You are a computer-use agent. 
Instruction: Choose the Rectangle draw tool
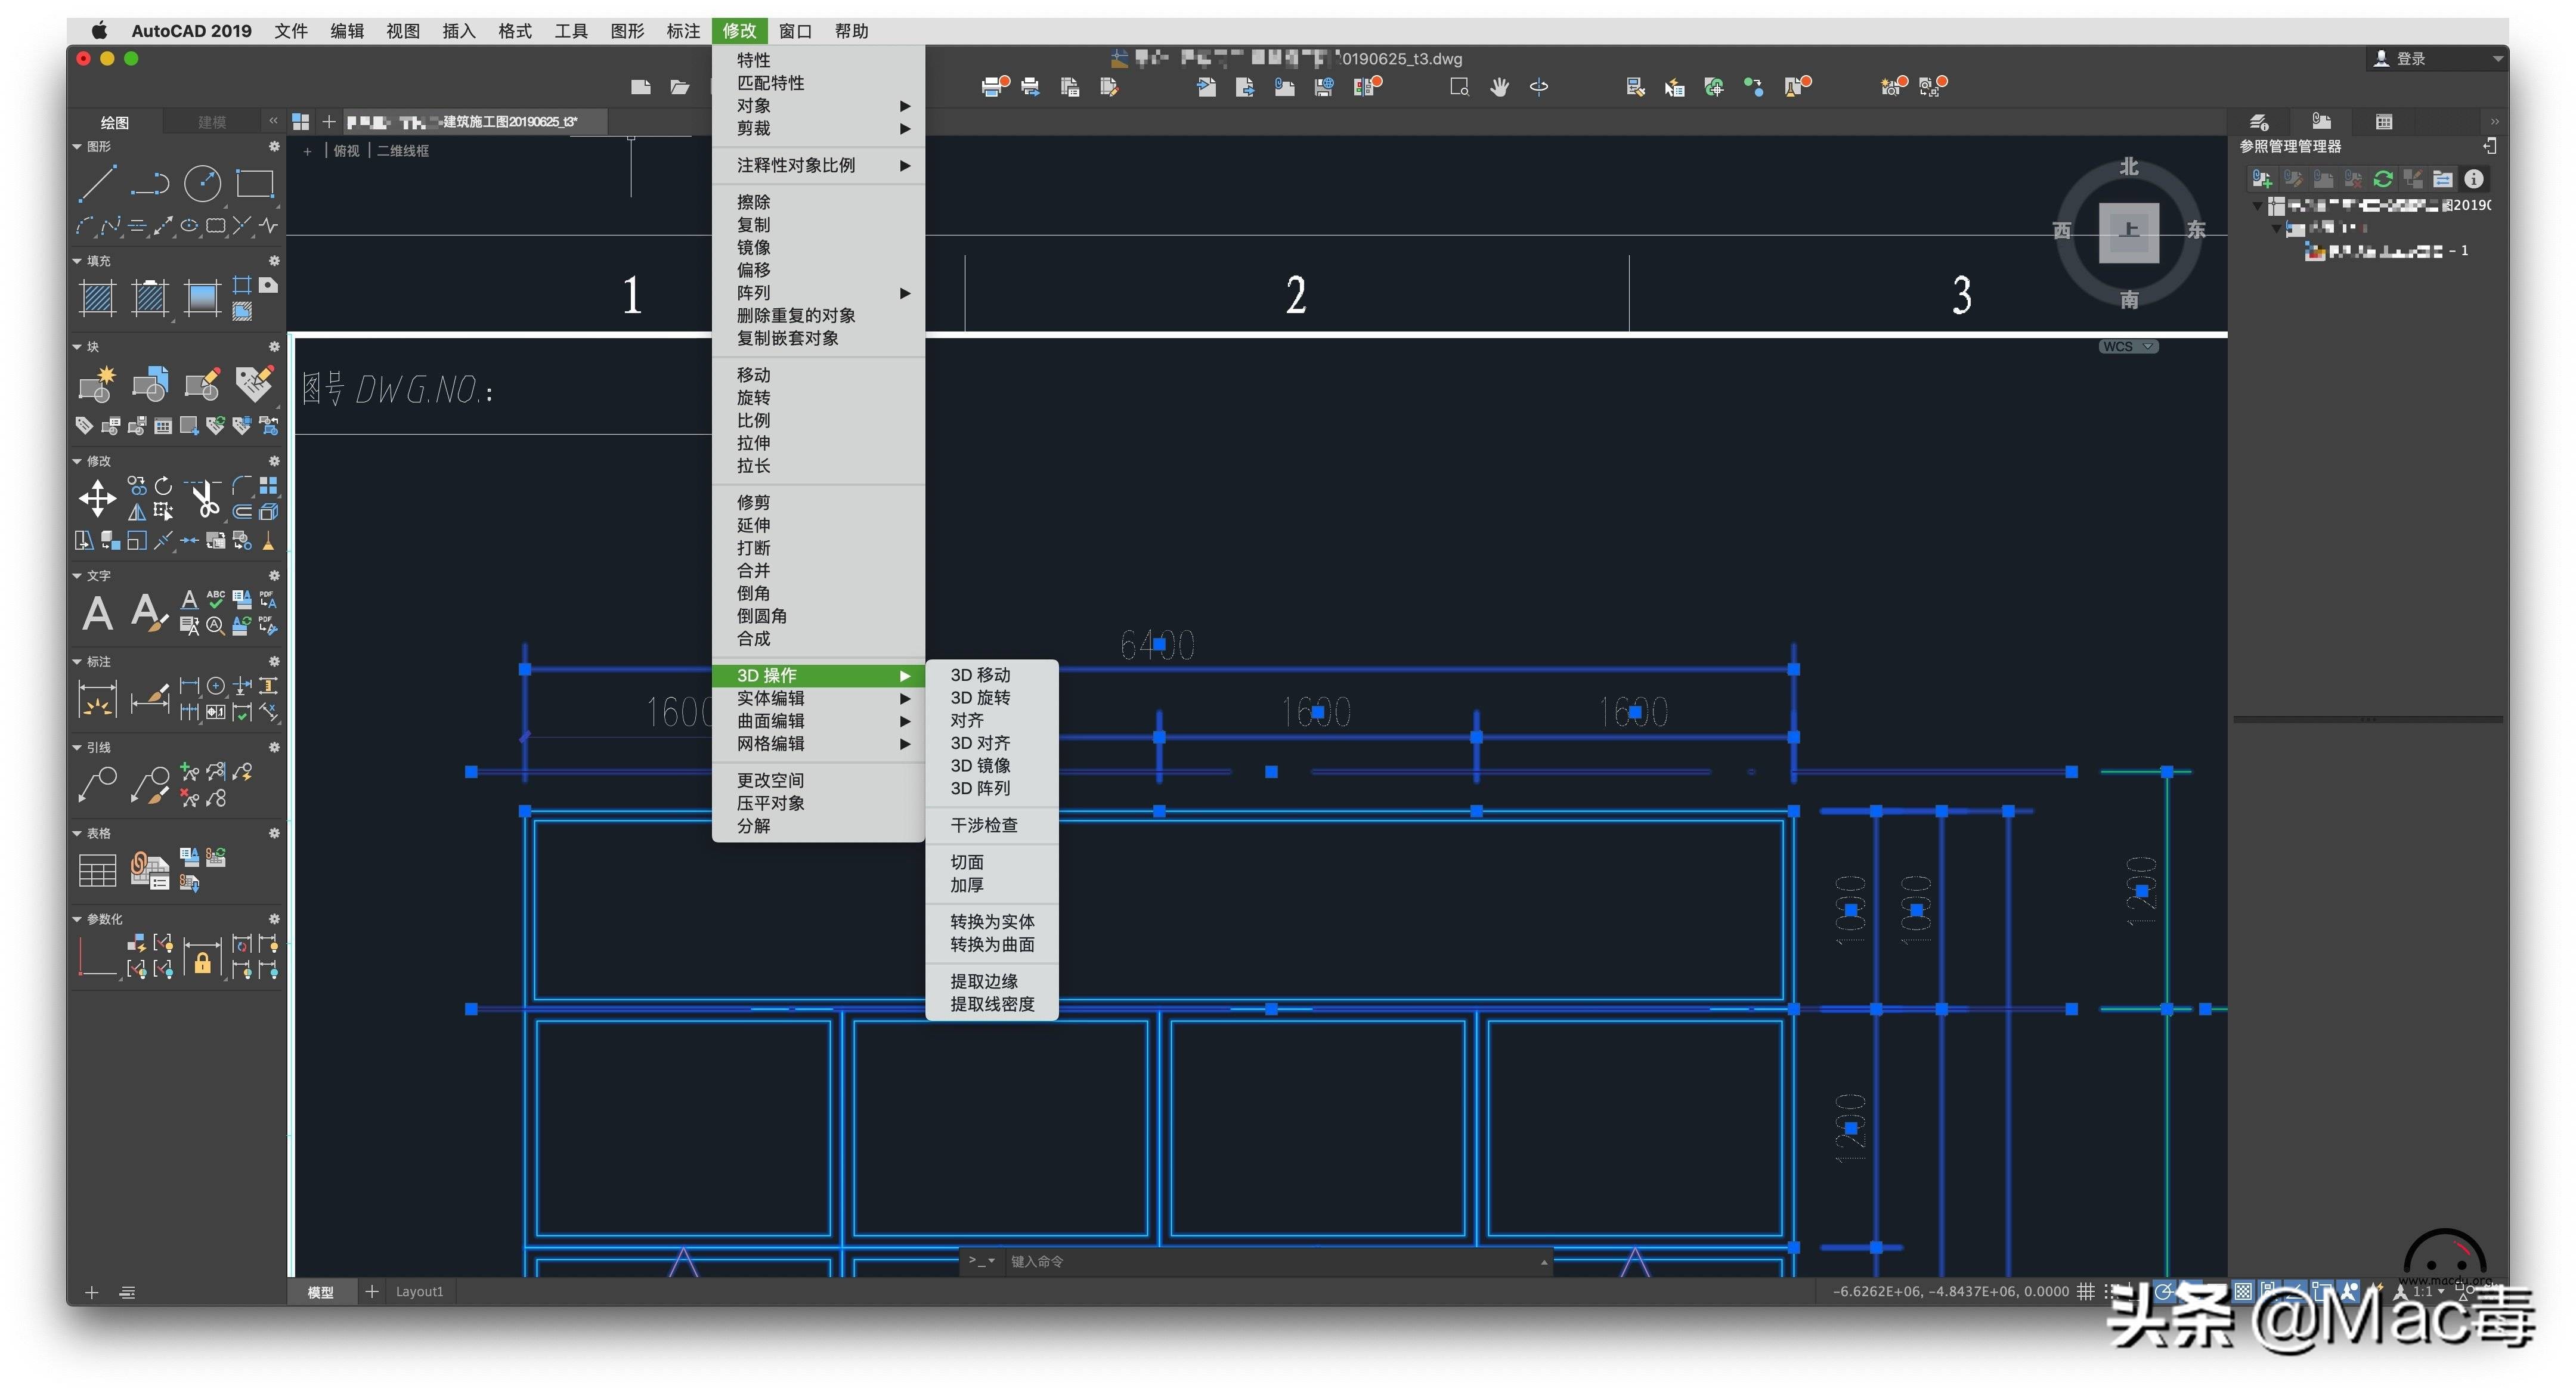click(255, 184)
